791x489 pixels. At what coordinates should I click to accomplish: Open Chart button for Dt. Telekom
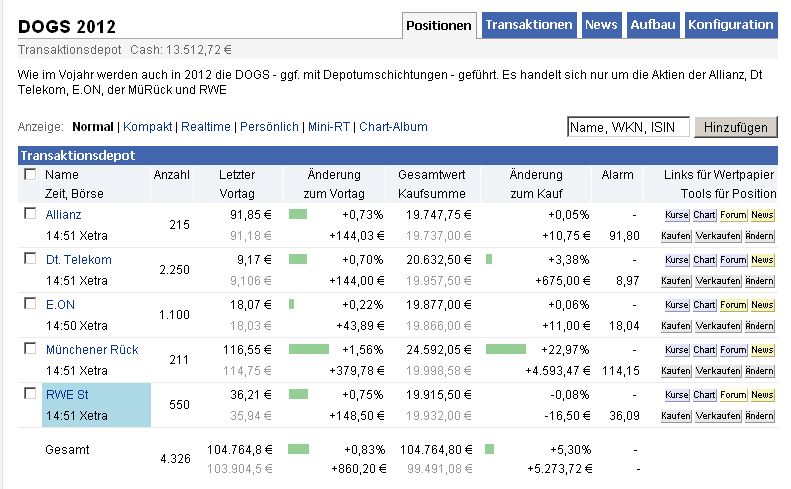pyautogui.click(x=704, y=260)
